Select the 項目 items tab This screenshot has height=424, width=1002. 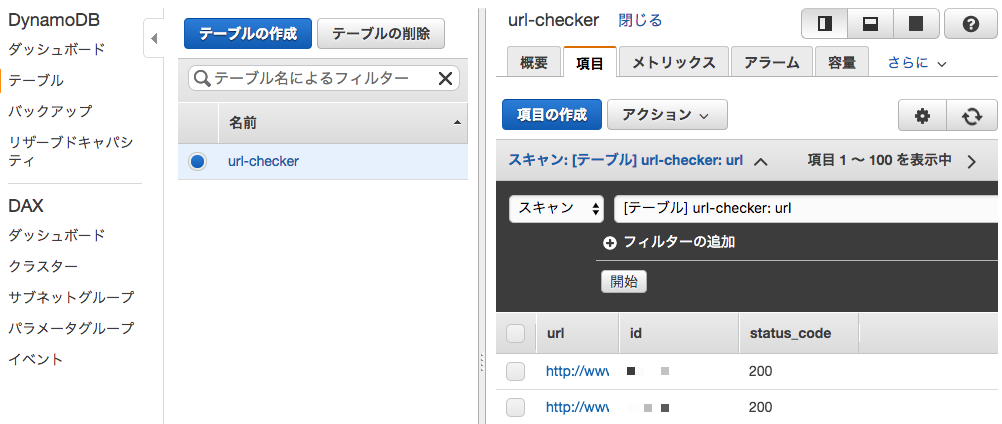(x=590, y=62)
